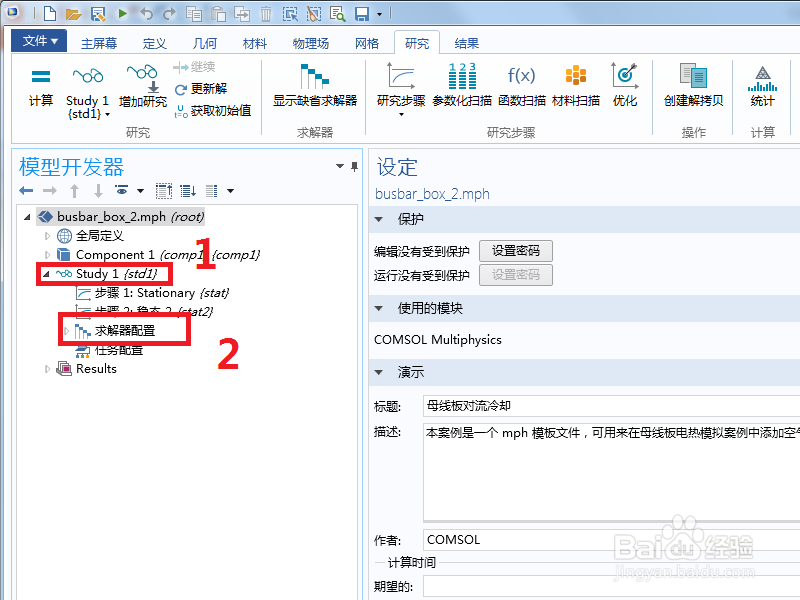Move node up in Model Builder
Viewport: 800px width, 600px height.
[x=74, y=191]
